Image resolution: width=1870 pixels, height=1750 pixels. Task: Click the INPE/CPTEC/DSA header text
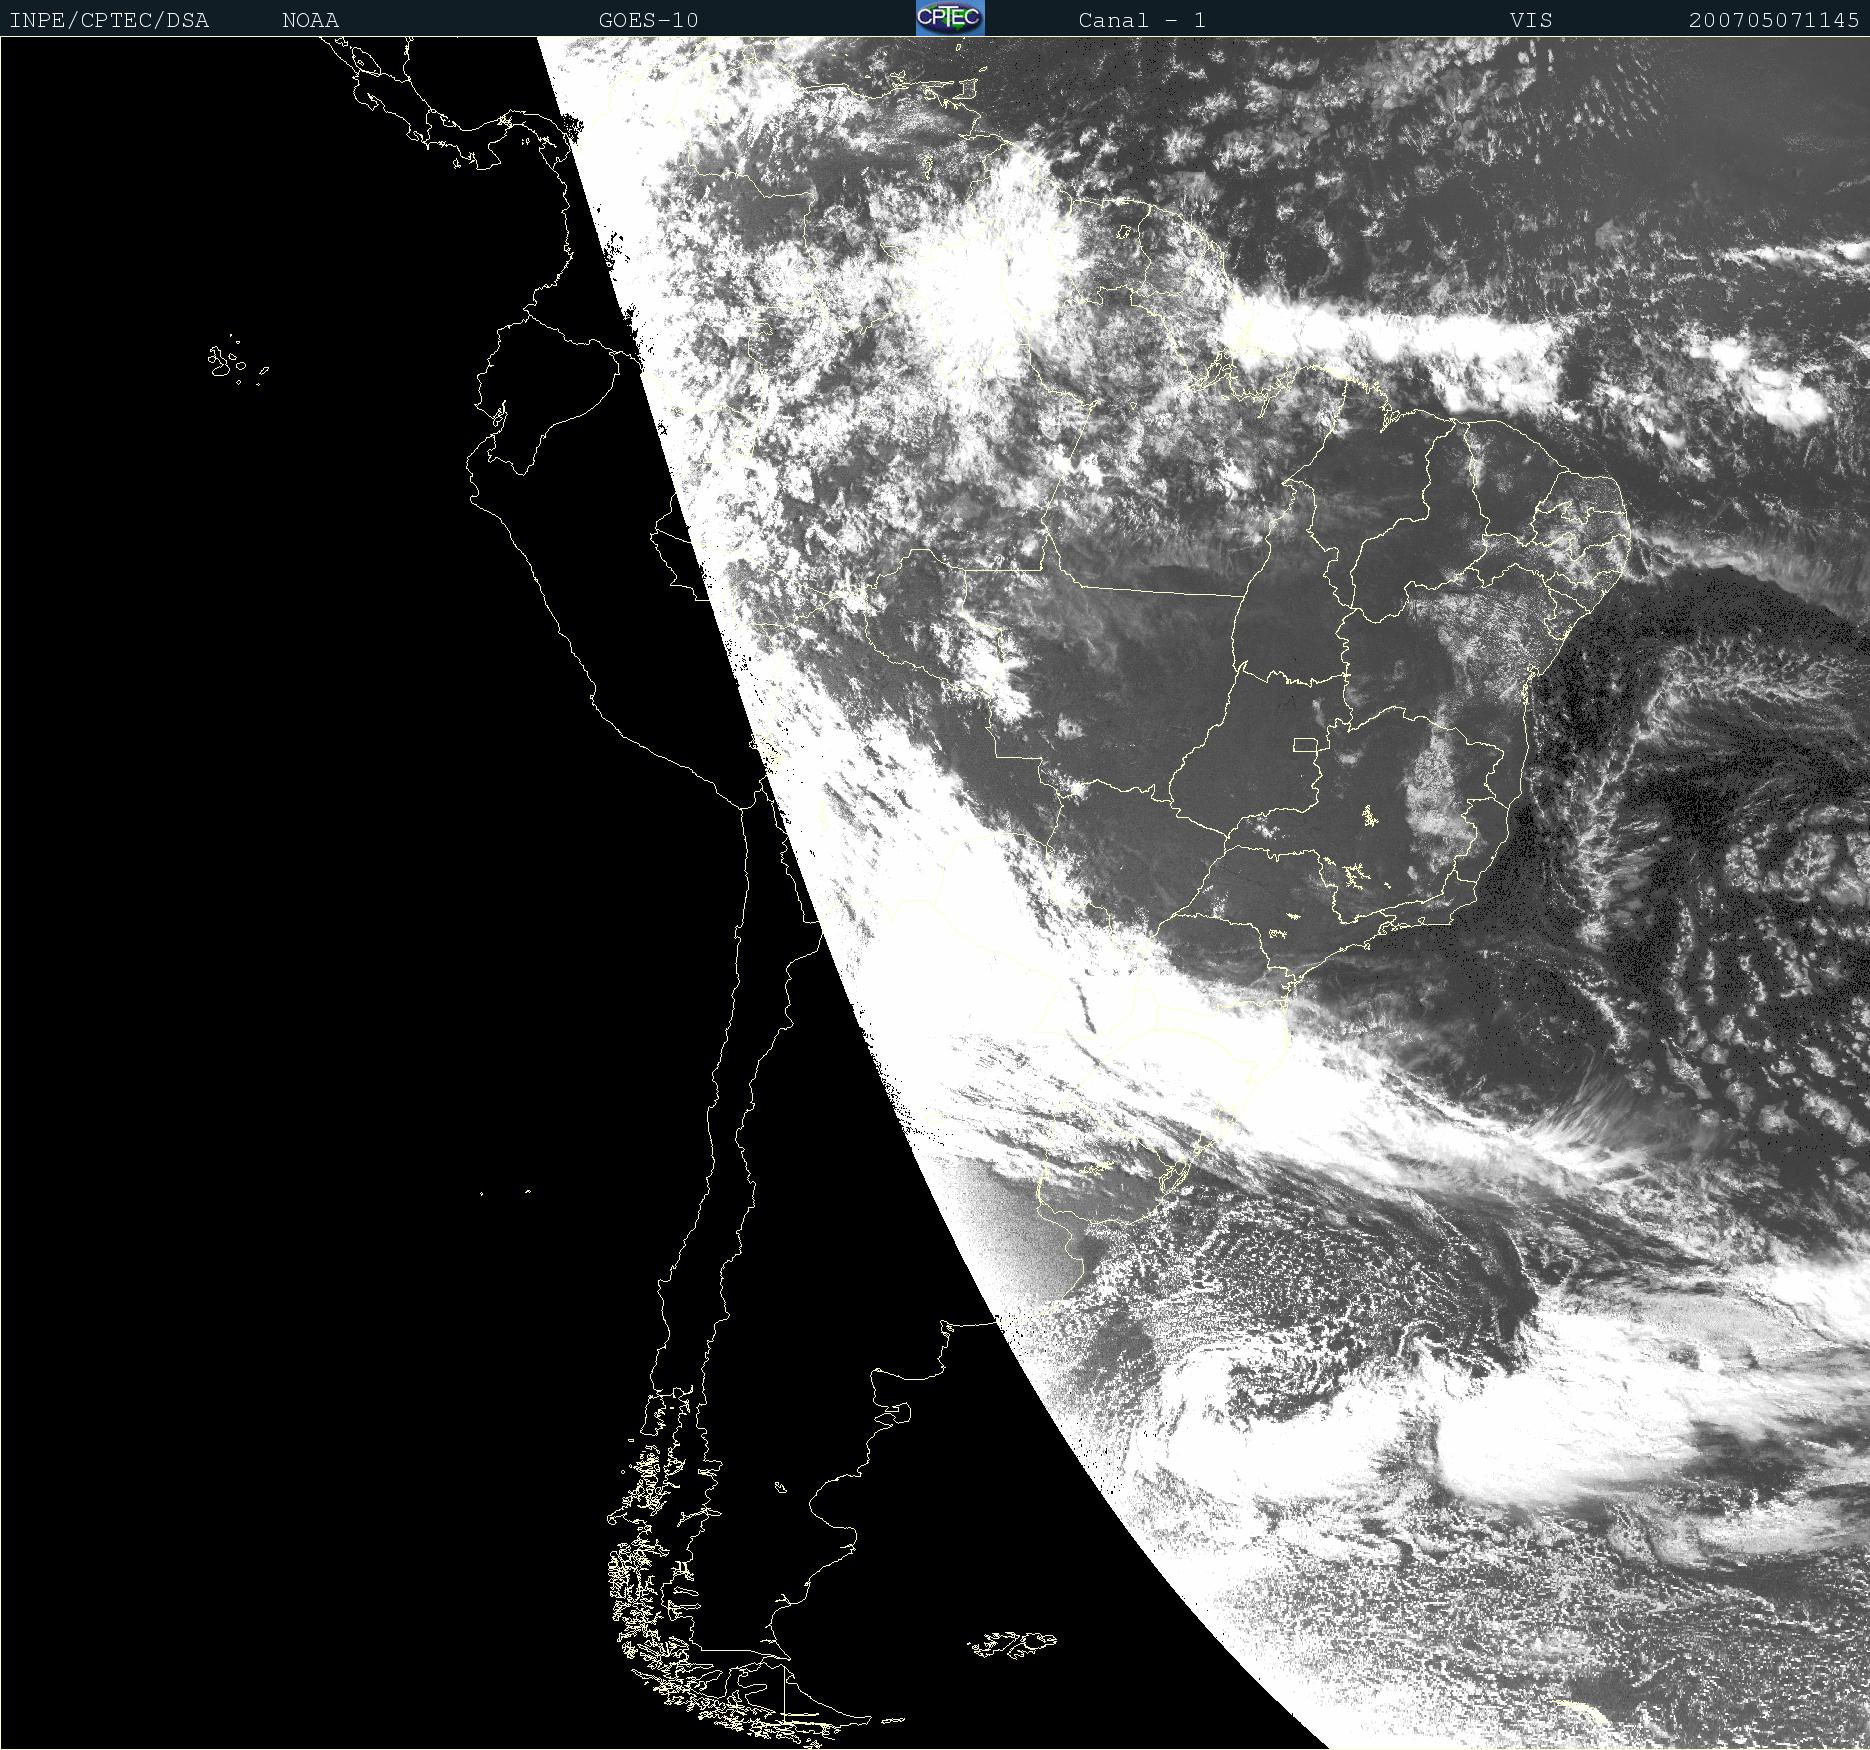109,20
